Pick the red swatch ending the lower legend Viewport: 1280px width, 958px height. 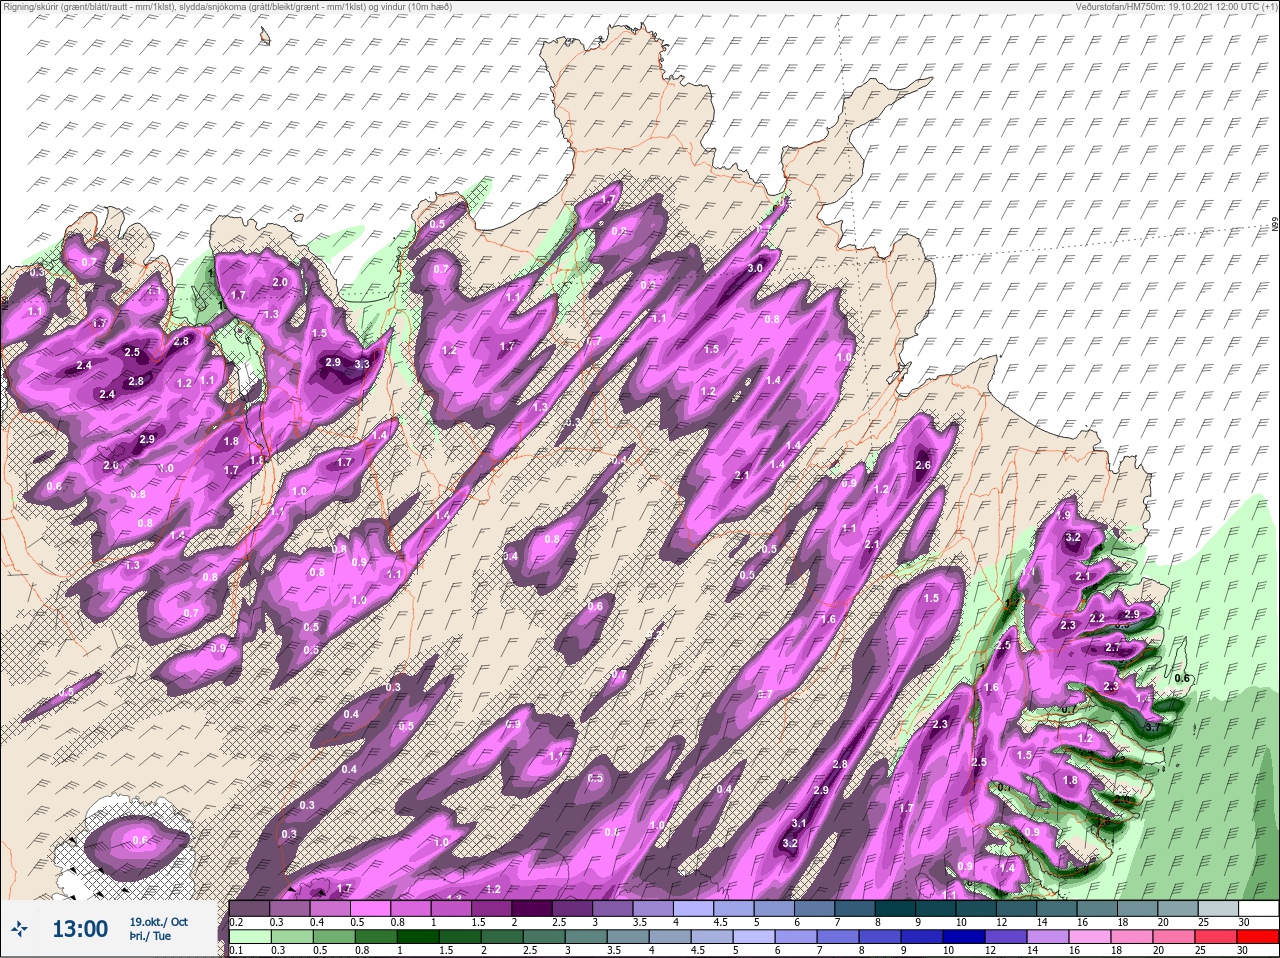(1258, 937)
